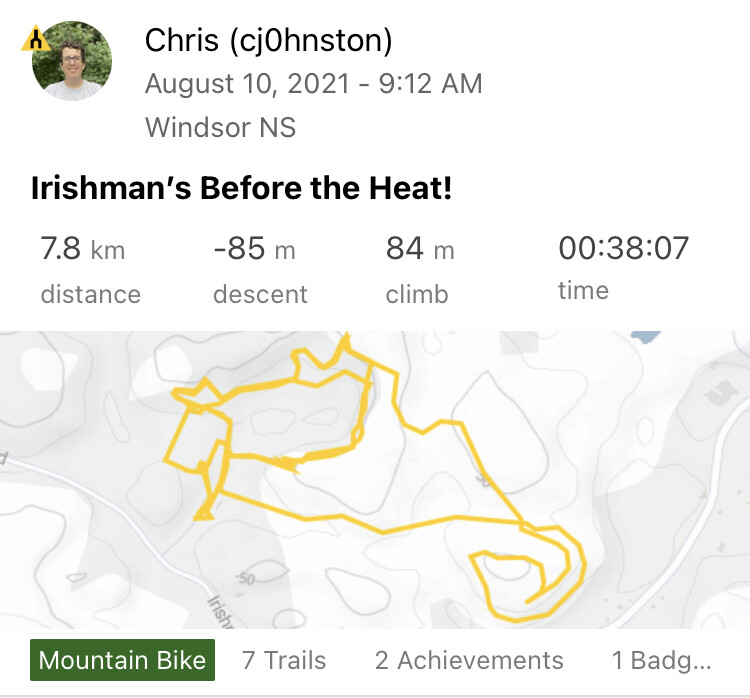Tap the -85 m descent stat
The width and height of the screenshot is (750, 698).
[254, 248]
